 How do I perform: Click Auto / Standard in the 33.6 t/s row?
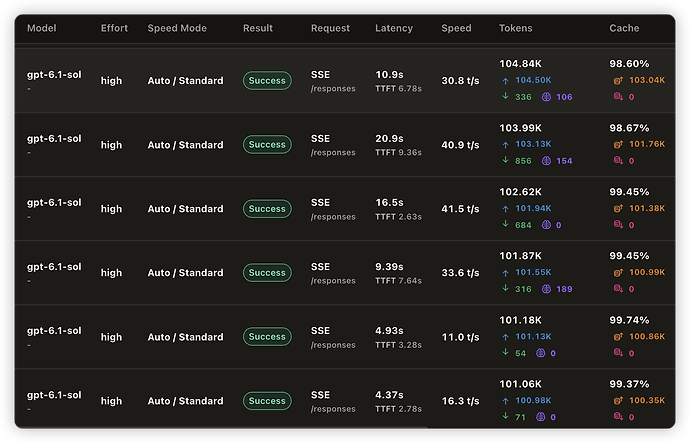(185, 273)
